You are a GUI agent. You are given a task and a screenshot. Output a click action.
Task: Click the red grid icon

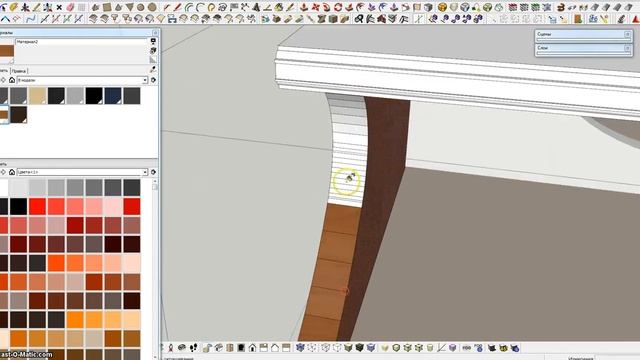[513, 7]
